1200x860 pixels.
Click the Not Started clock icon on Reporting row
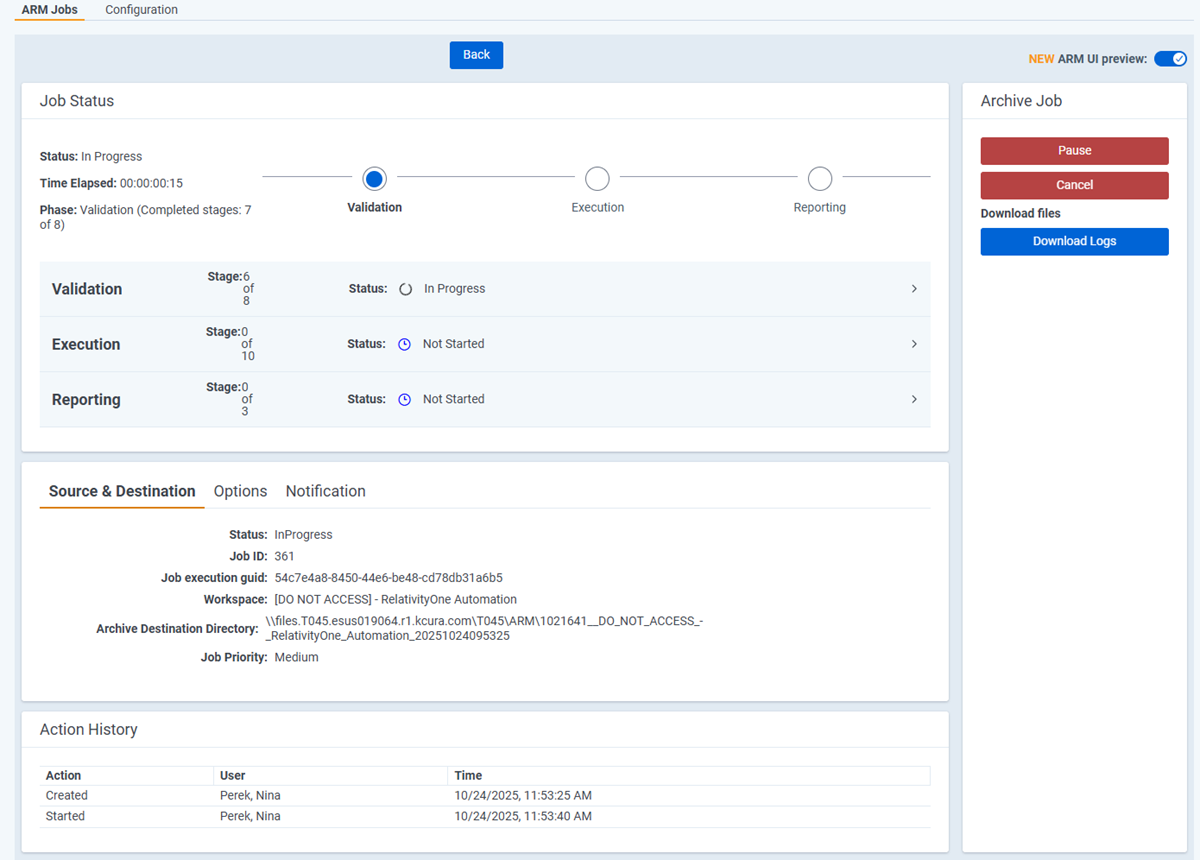tap(405, 398)
